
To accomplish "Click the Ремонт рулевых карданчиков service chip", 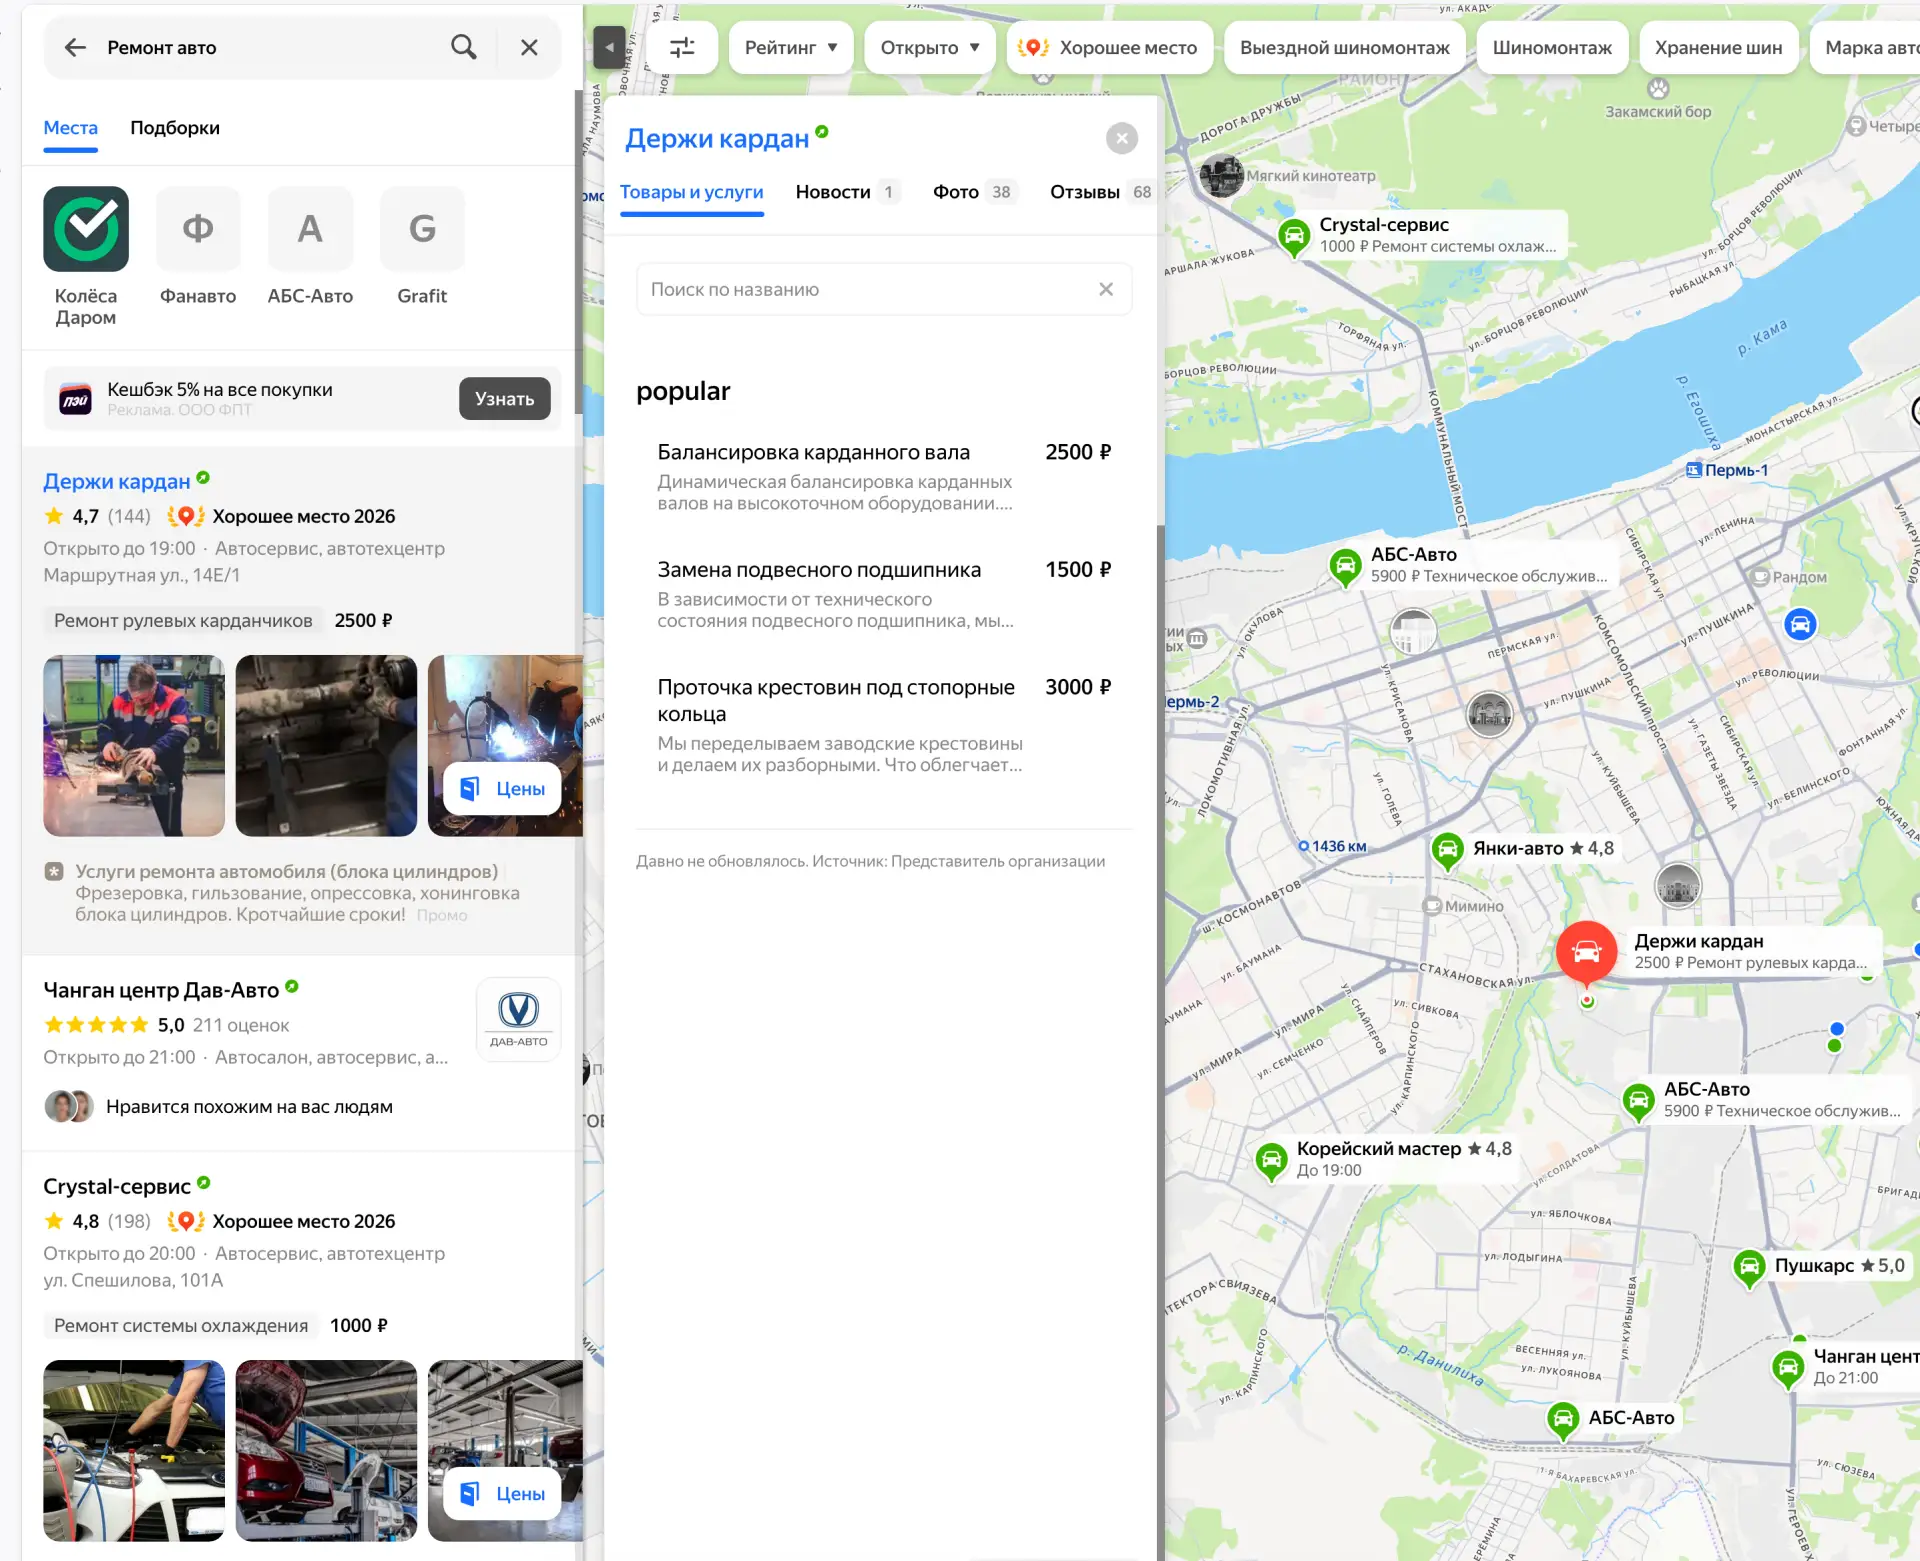I will click(183, 621).
